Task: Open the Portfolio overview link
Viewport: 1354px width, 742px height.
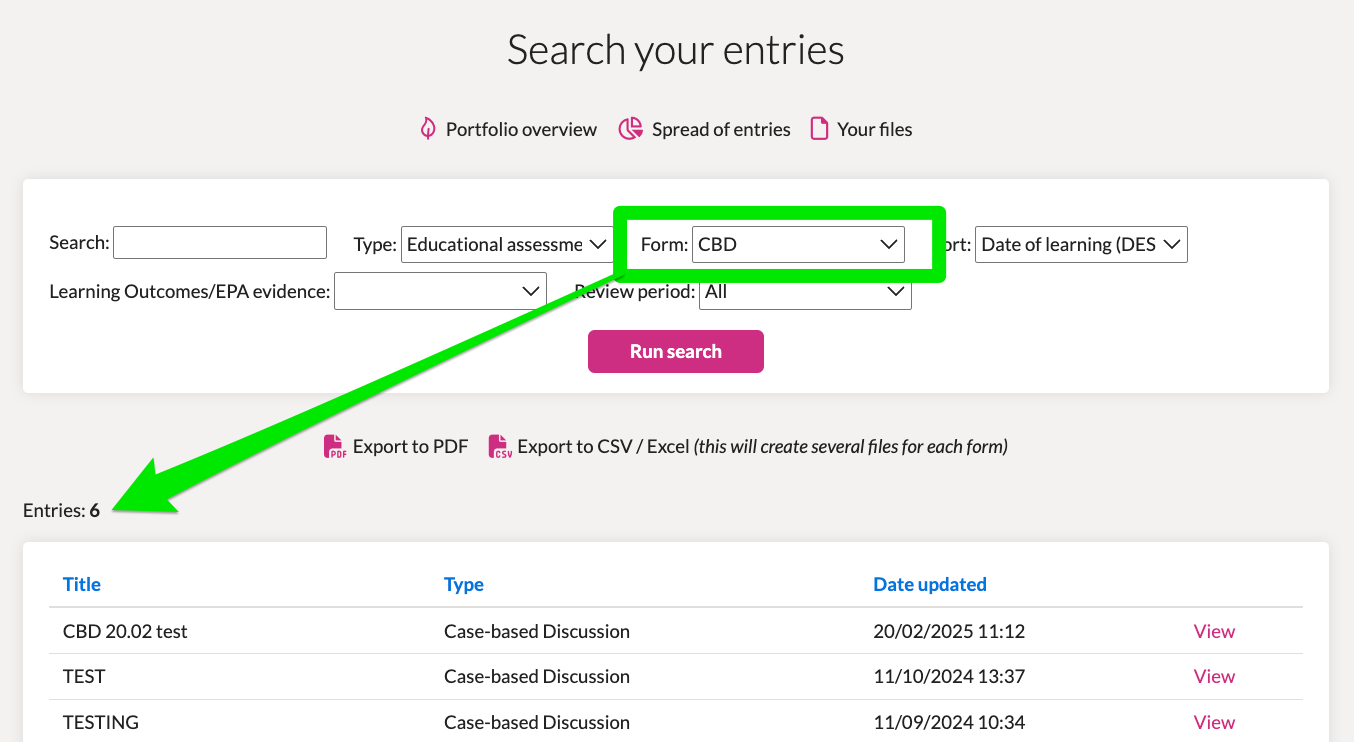Action: click(521, 129)
